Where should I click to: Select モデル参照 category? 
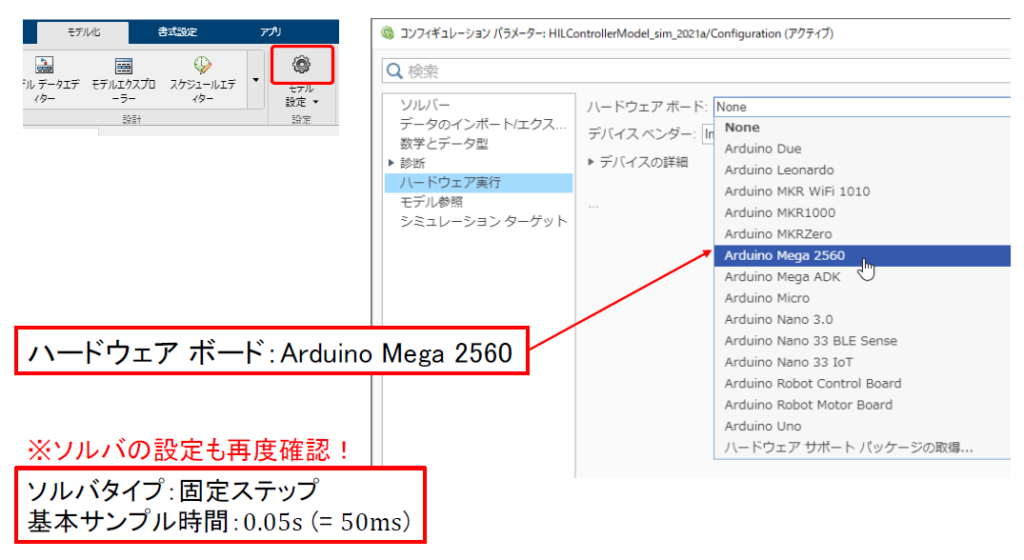point(431,202)
